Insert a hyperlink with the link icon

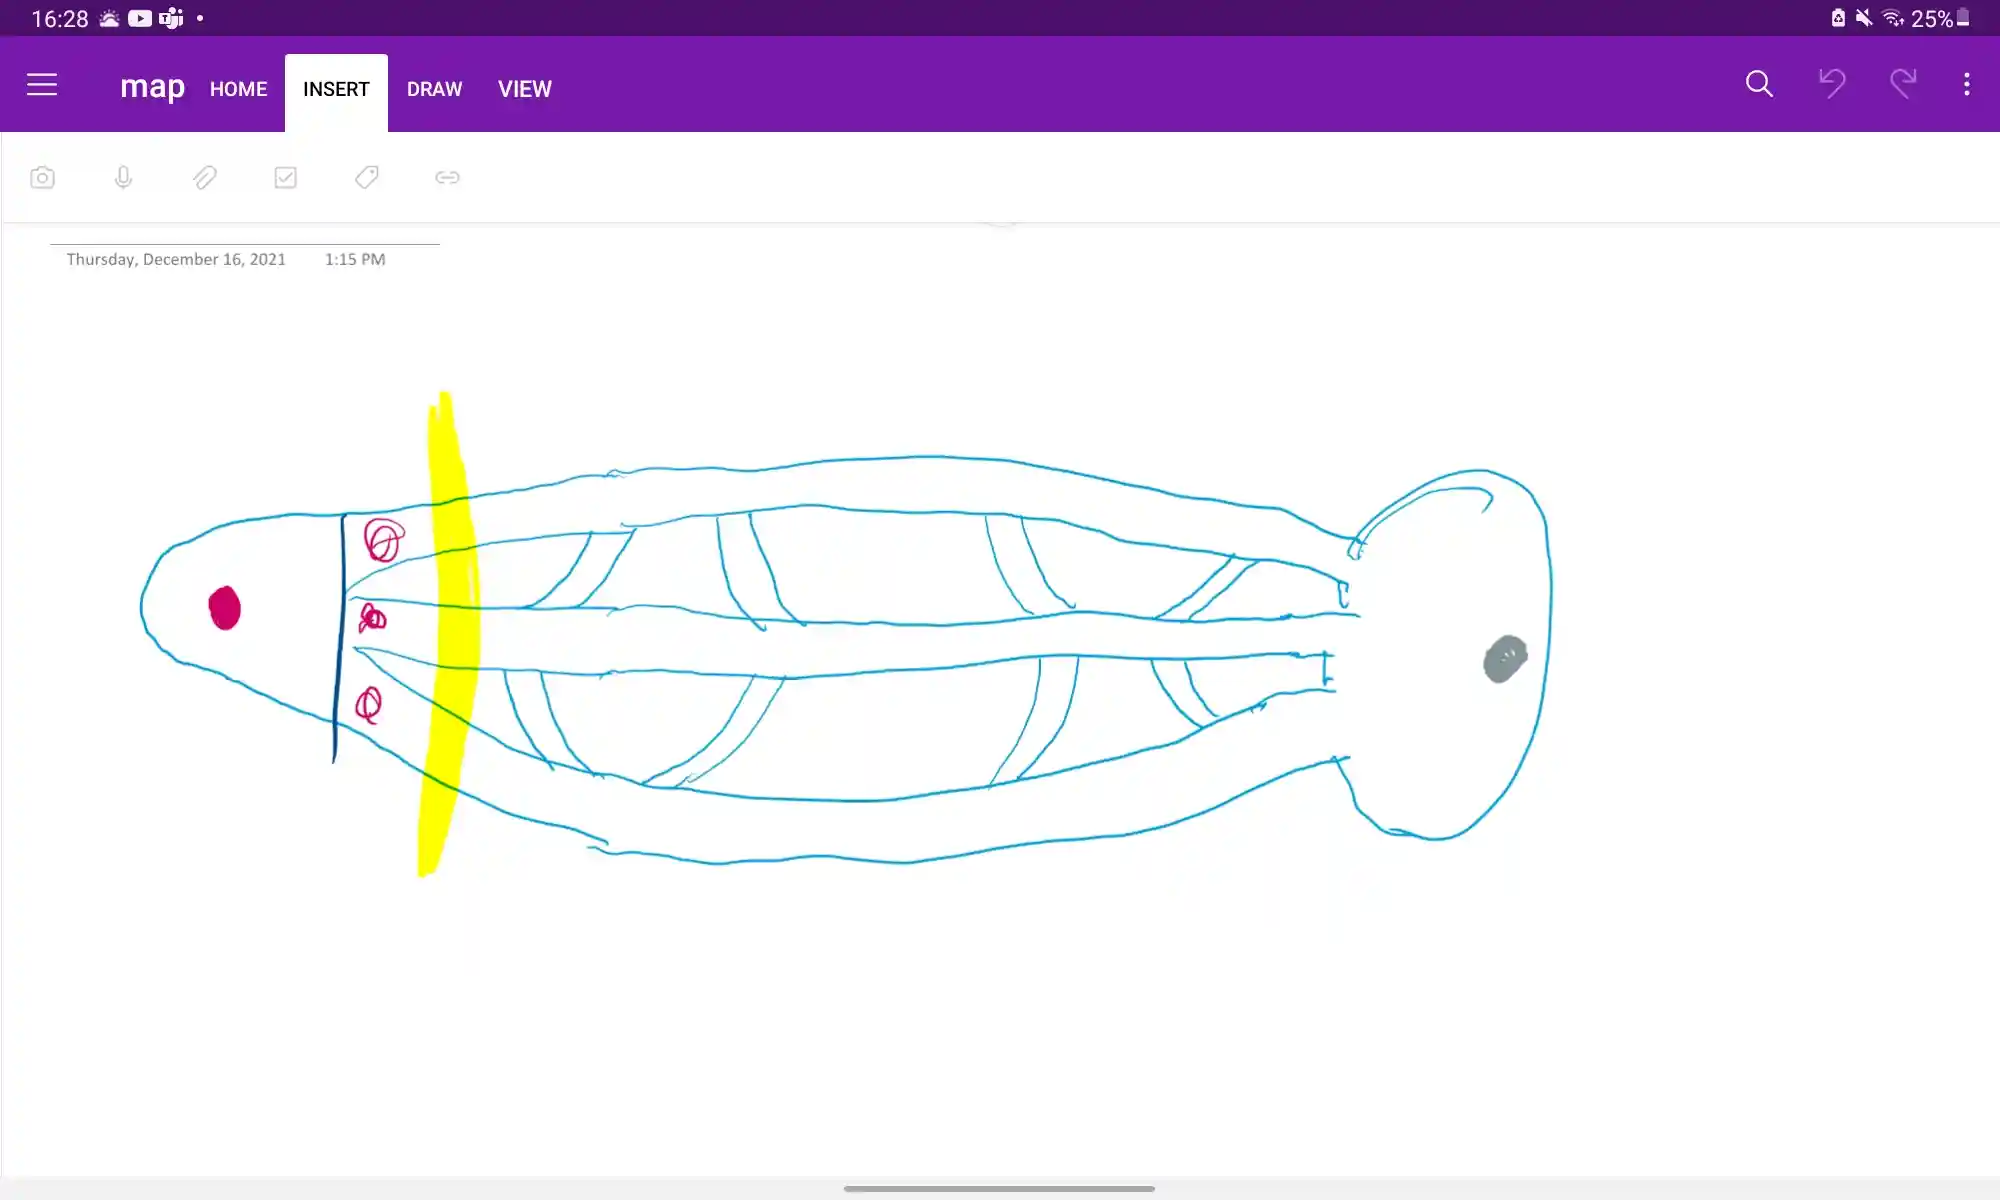click(447, 178)
